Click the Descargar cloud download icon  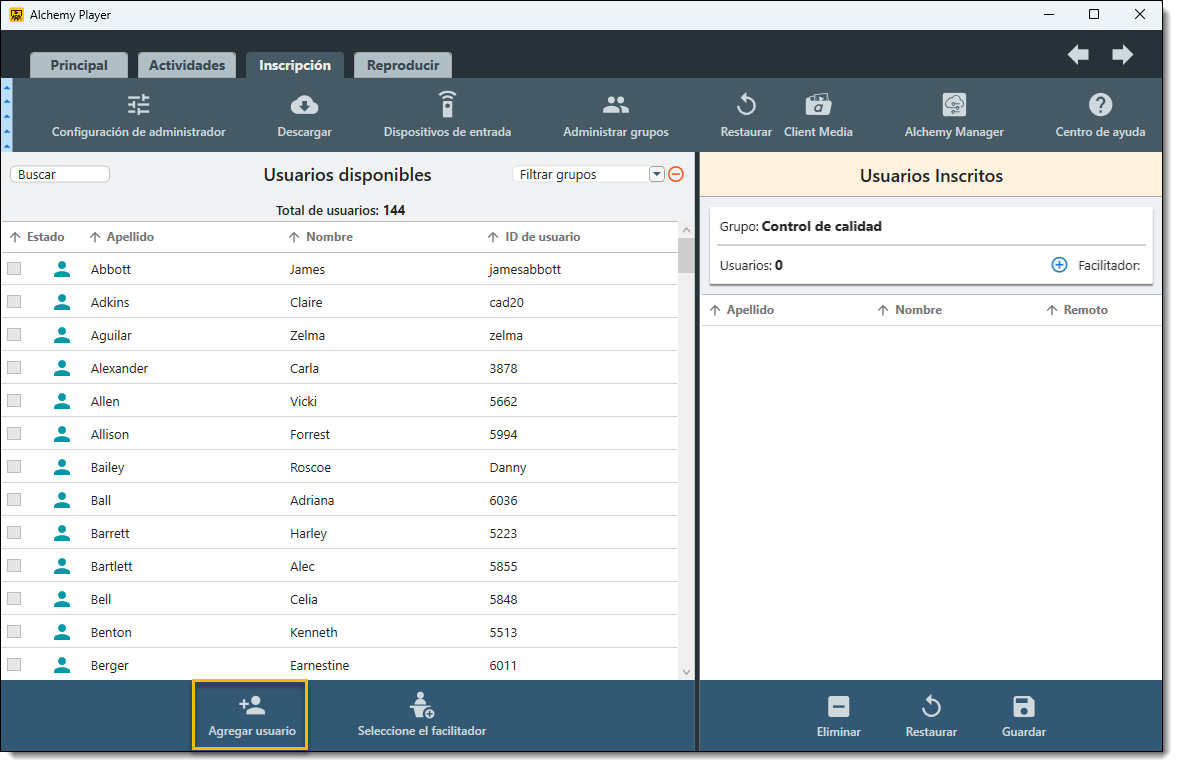tap(304, 105)
